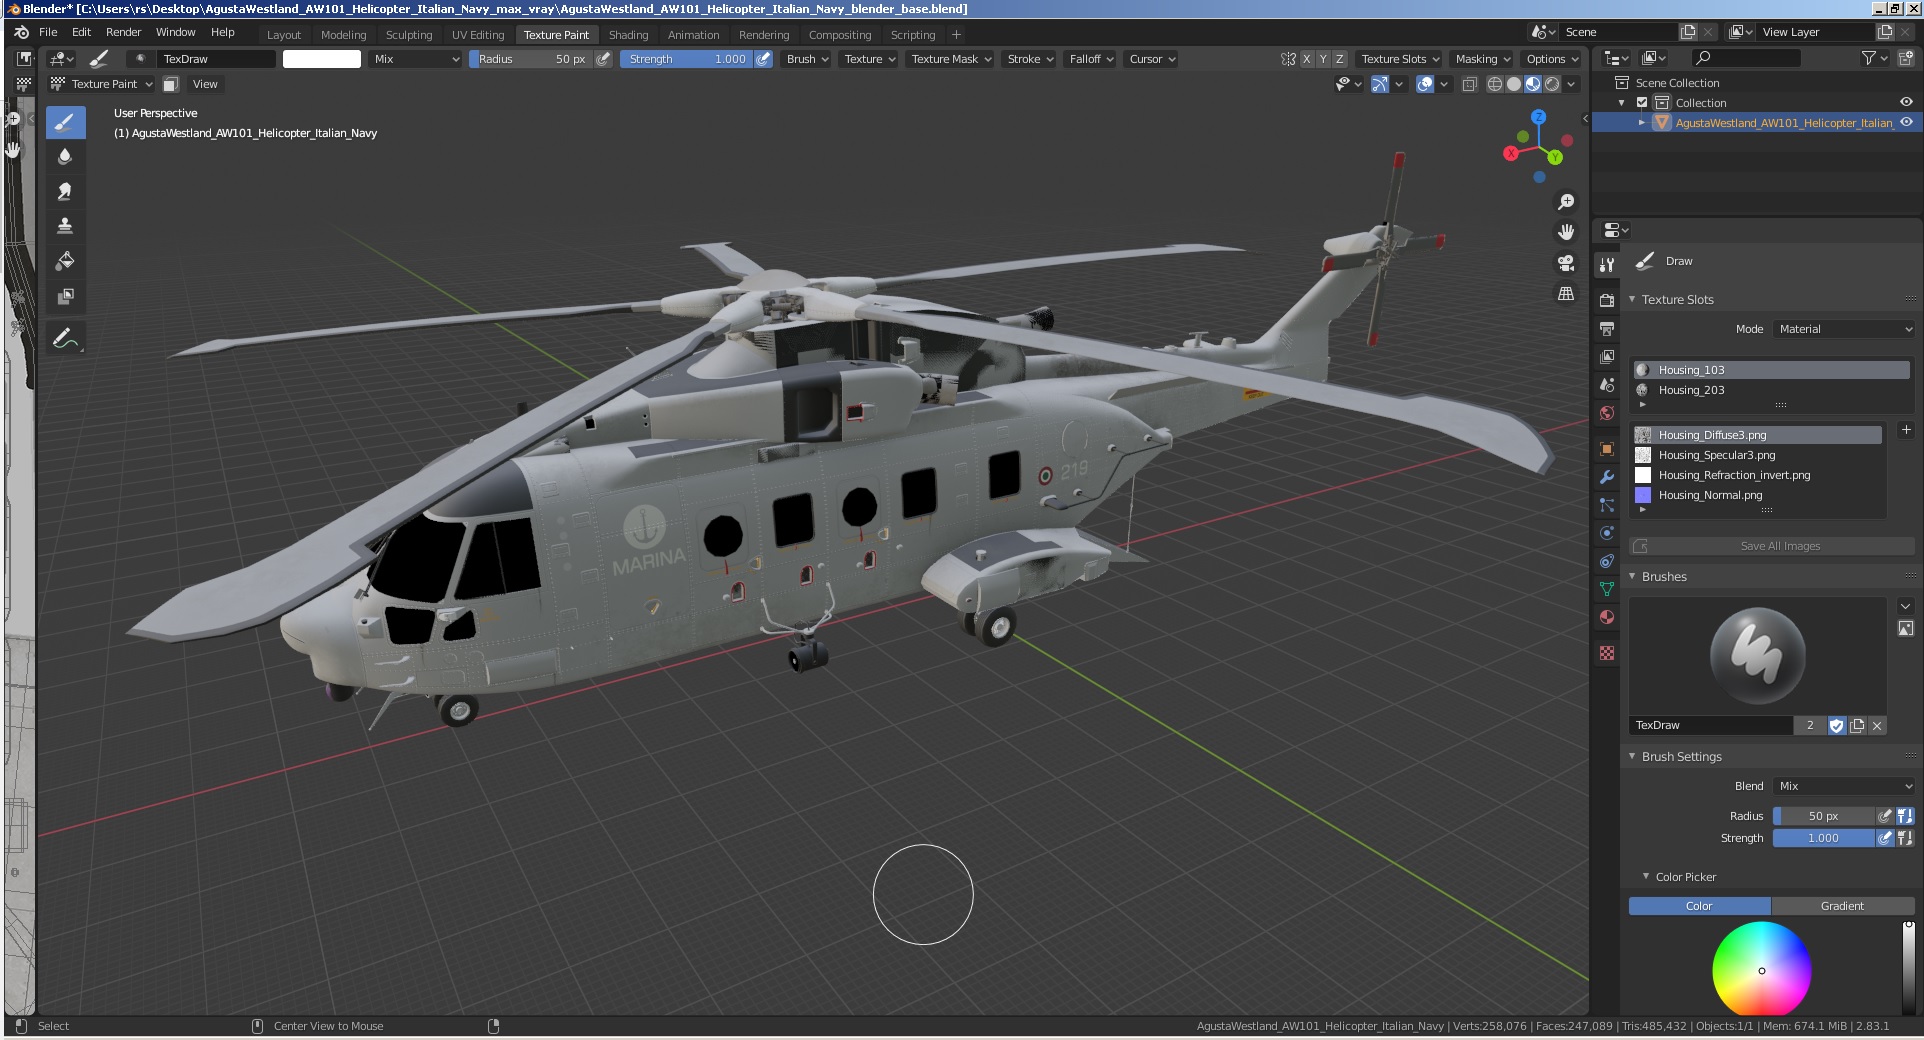Click the viewport View menu button
Image resolution: width=1924 pixels, height=1040 pixels.
[205, 84]
